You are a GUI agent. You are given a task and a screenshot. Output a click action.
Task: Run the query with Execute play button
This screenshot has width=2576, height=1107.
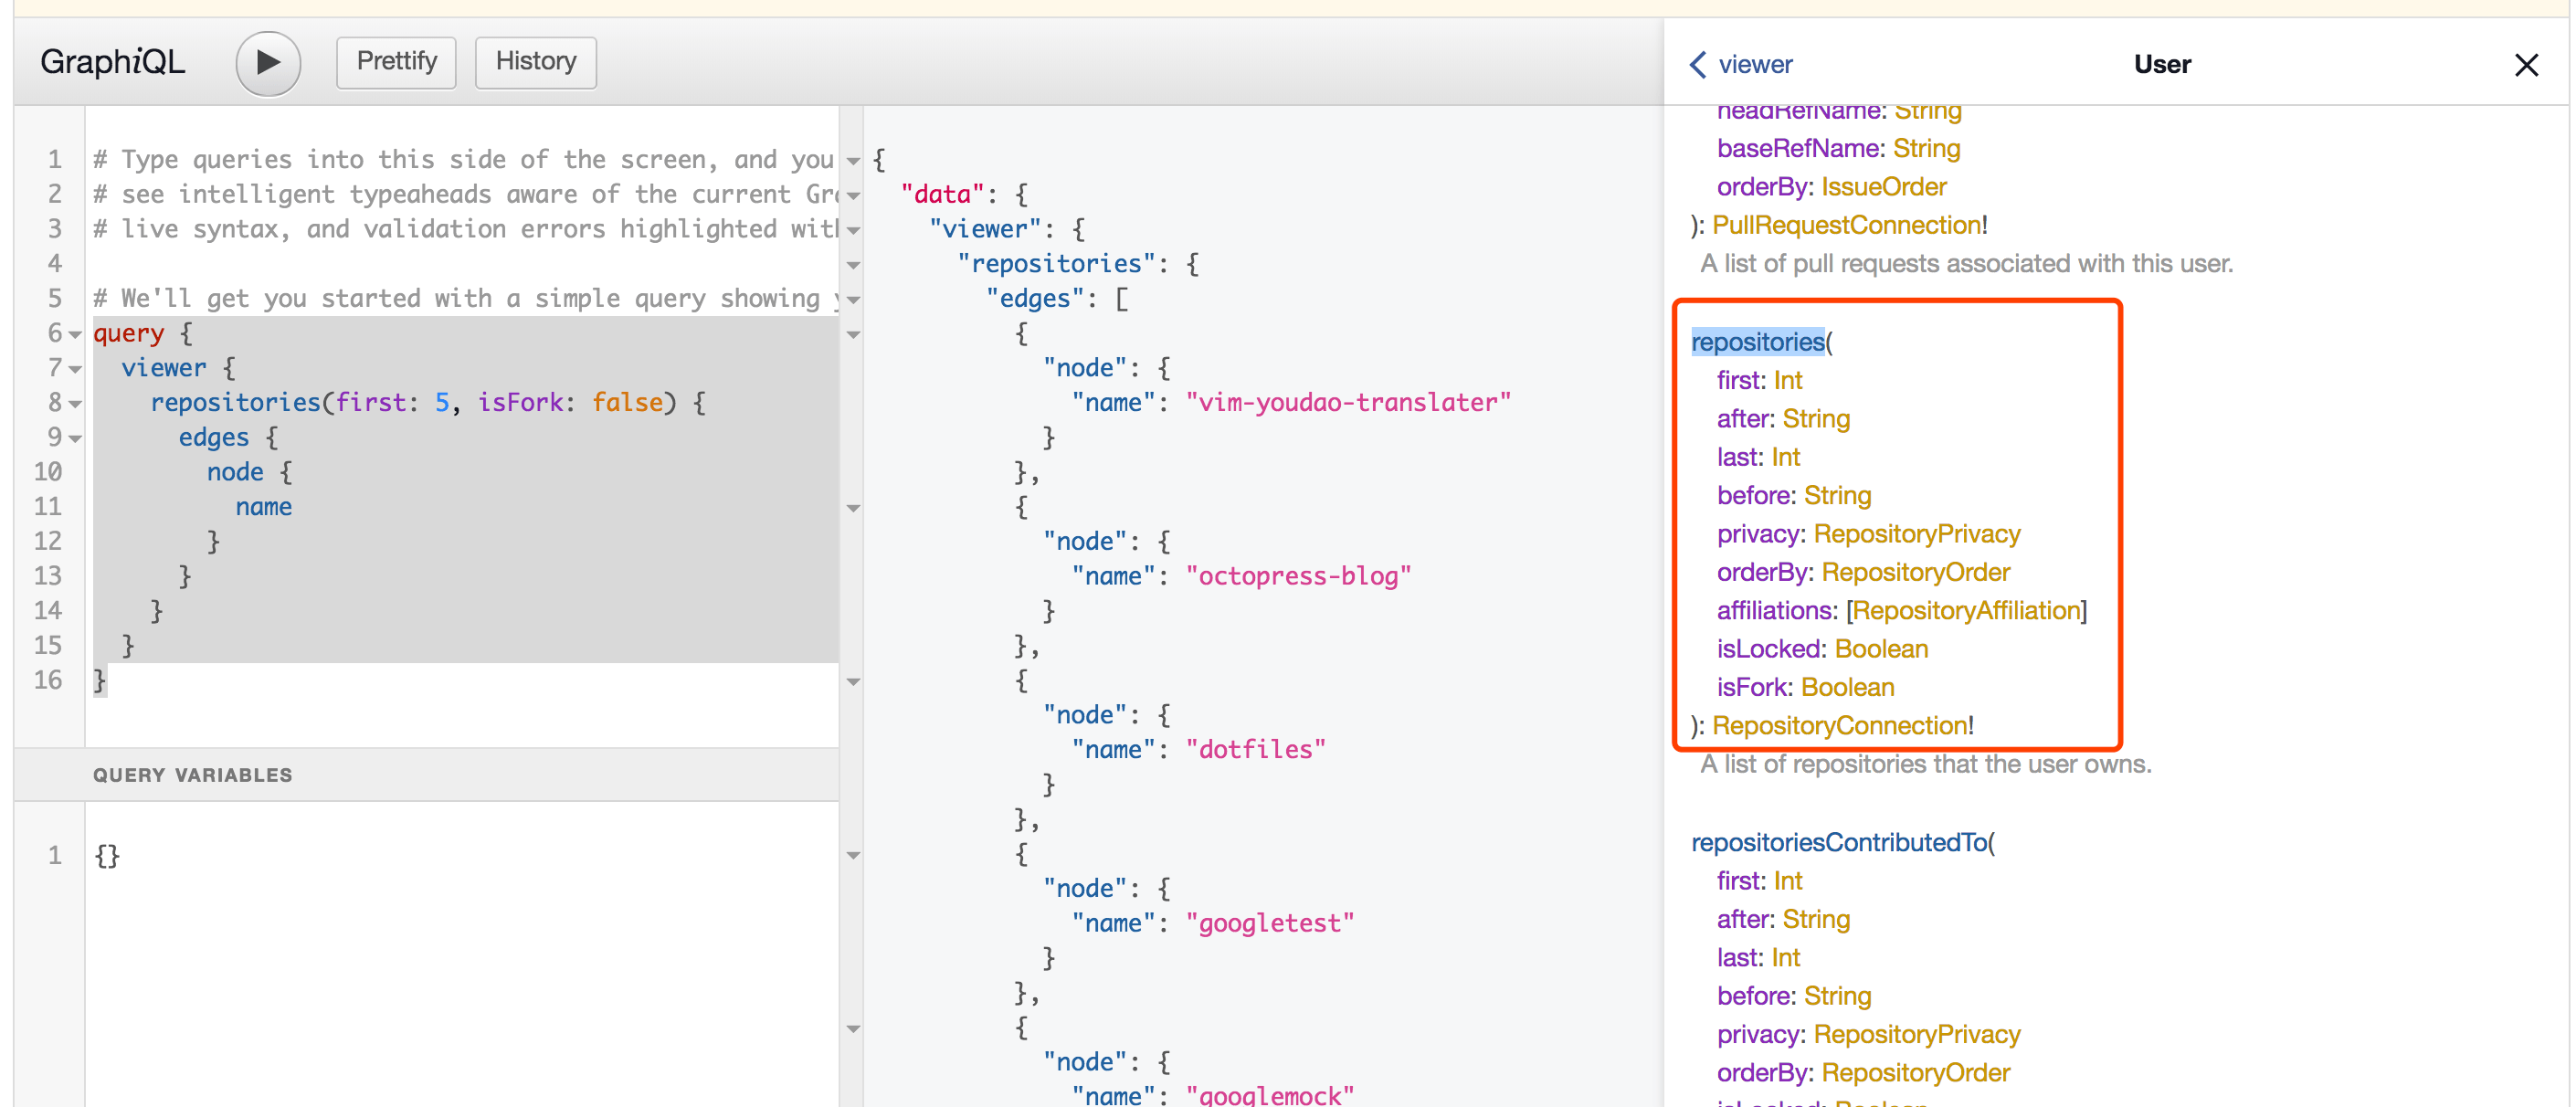coord(267,63)
